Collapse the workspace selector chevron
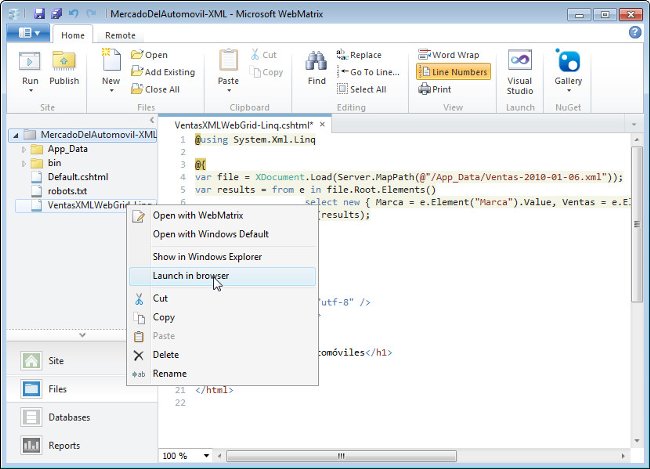The image size is (650, 469). [82, 335]
